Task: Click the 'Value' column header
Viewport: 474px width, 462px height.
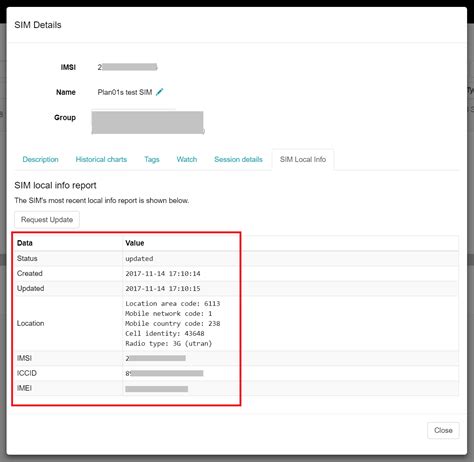Action: (x=135, y=243)
